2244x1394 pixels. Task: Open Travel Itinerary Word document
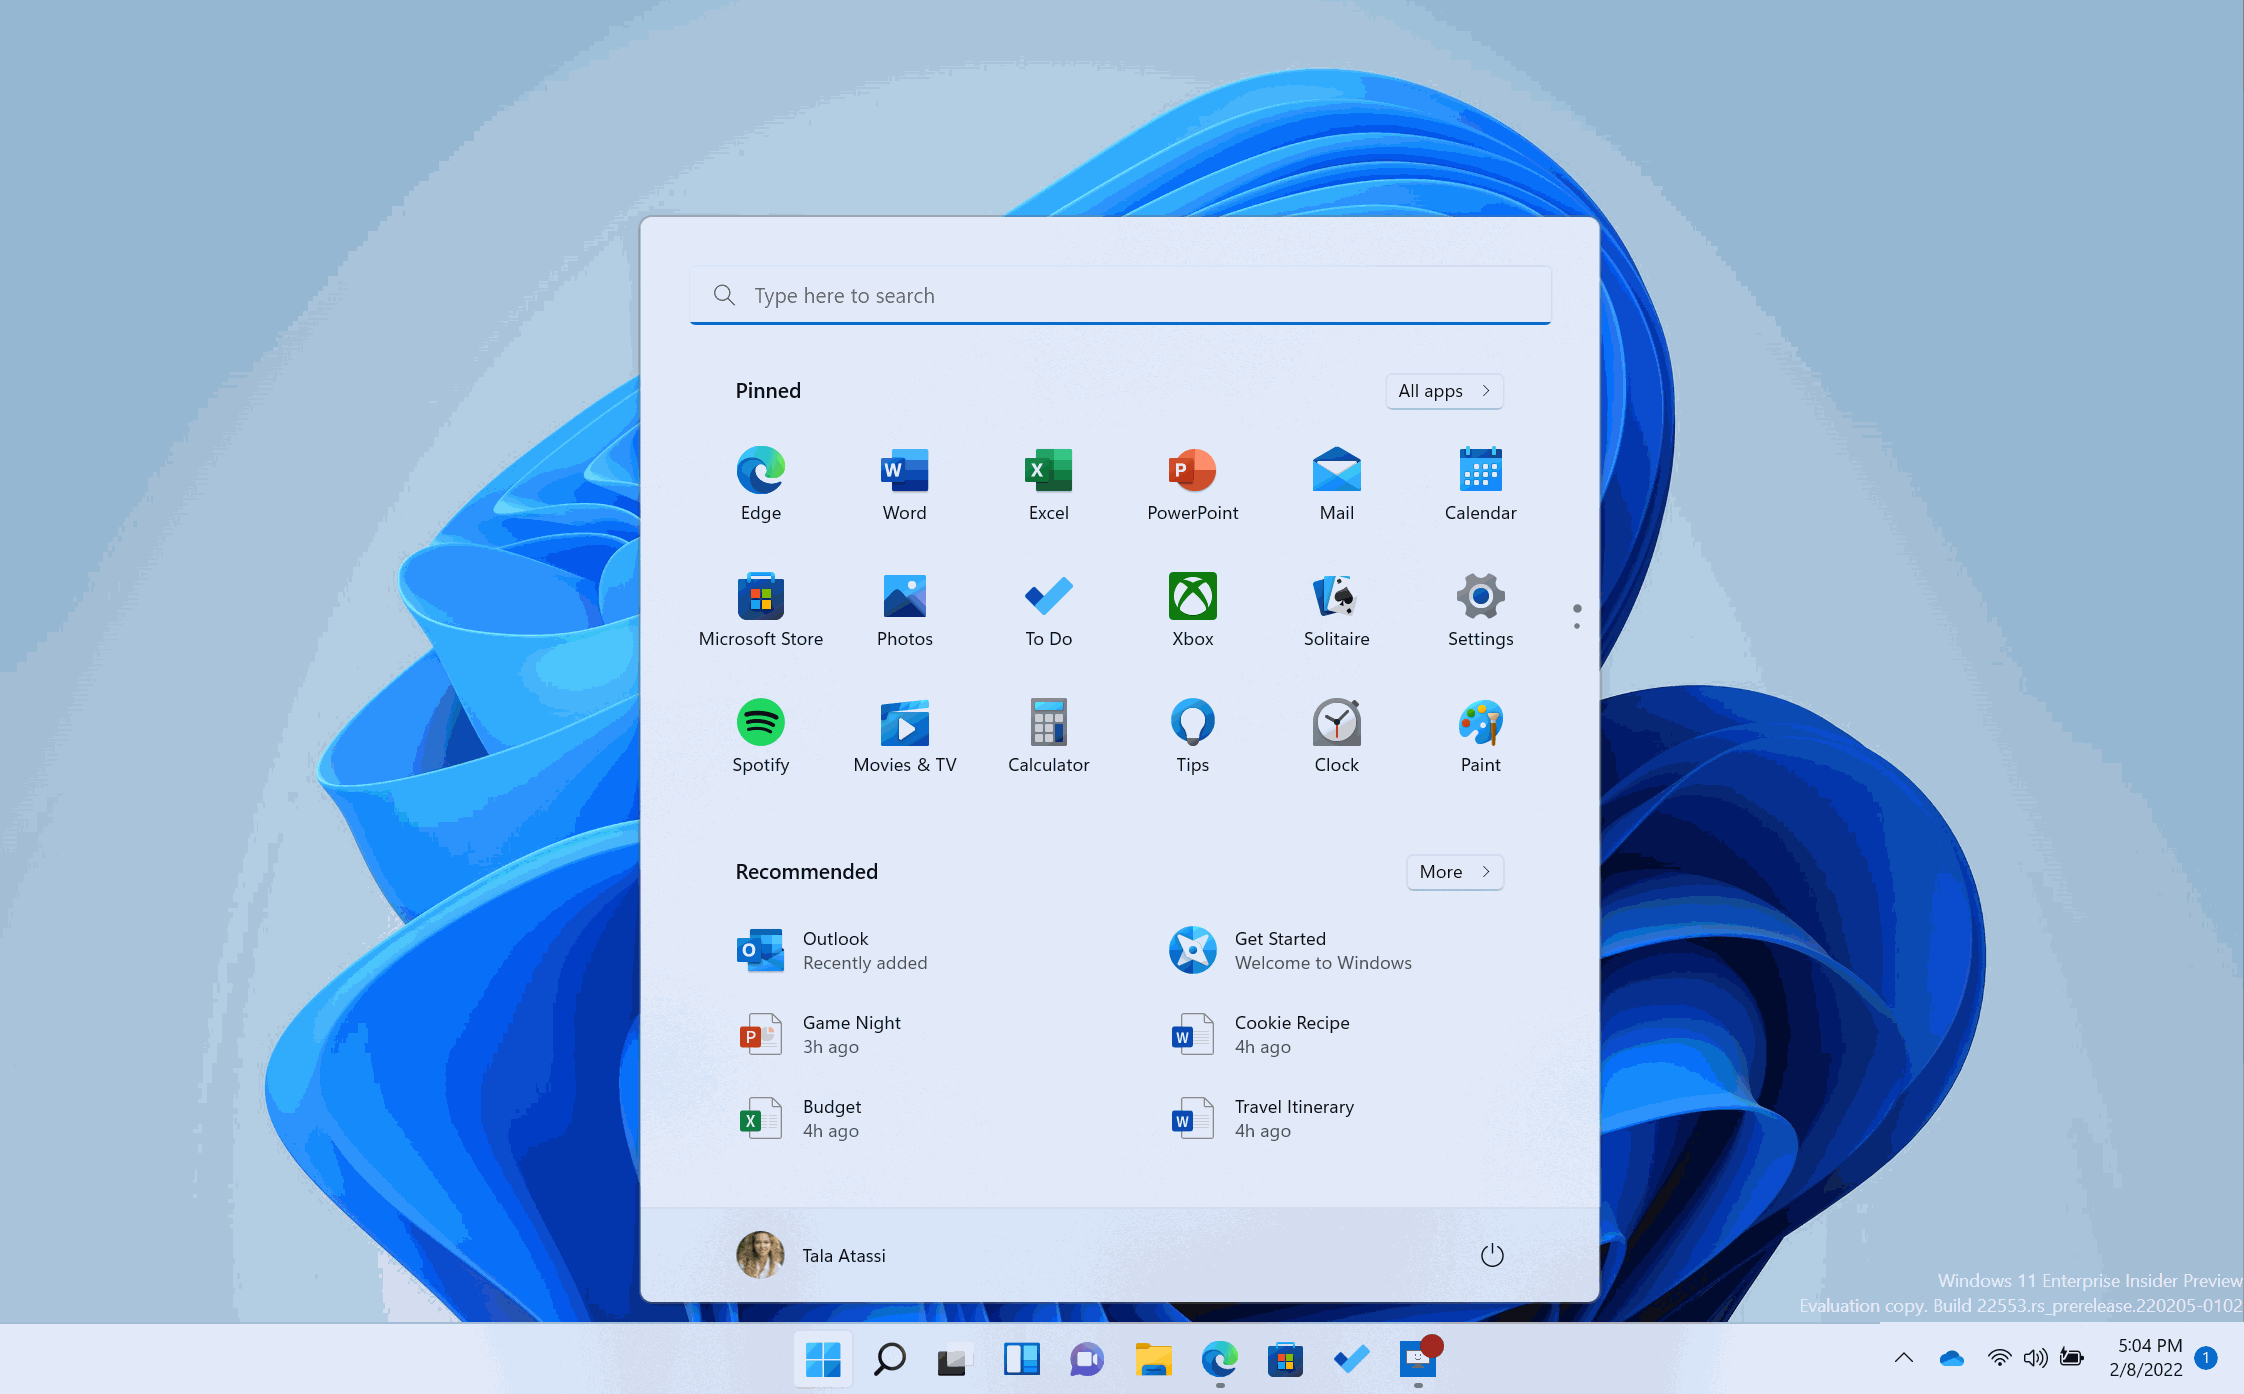pyautogui.click(x=1294, y=1118)
